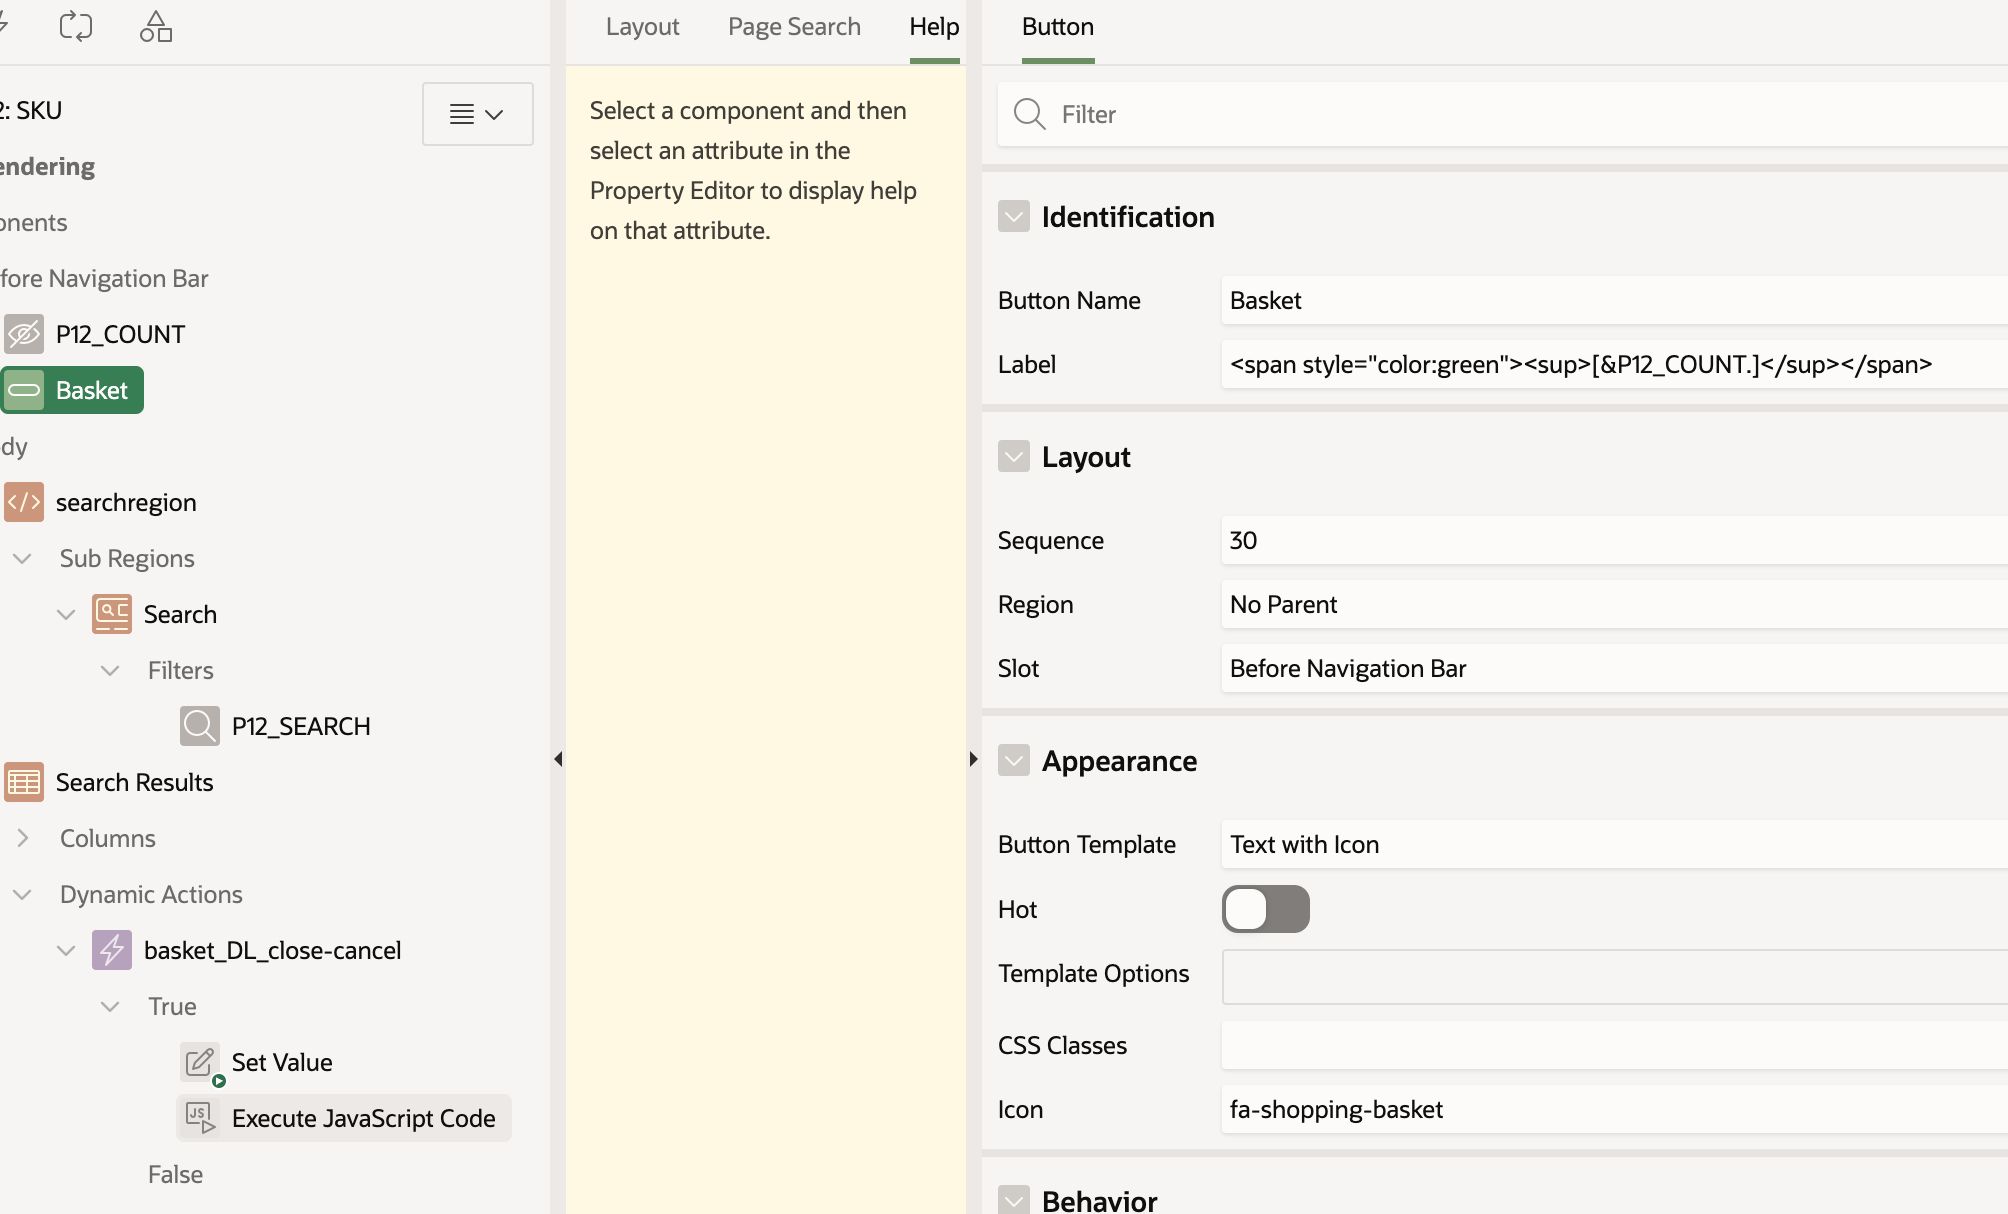Select the Search Results table icon
Screen dimensions: 2008x1214
tap(24, 782)
